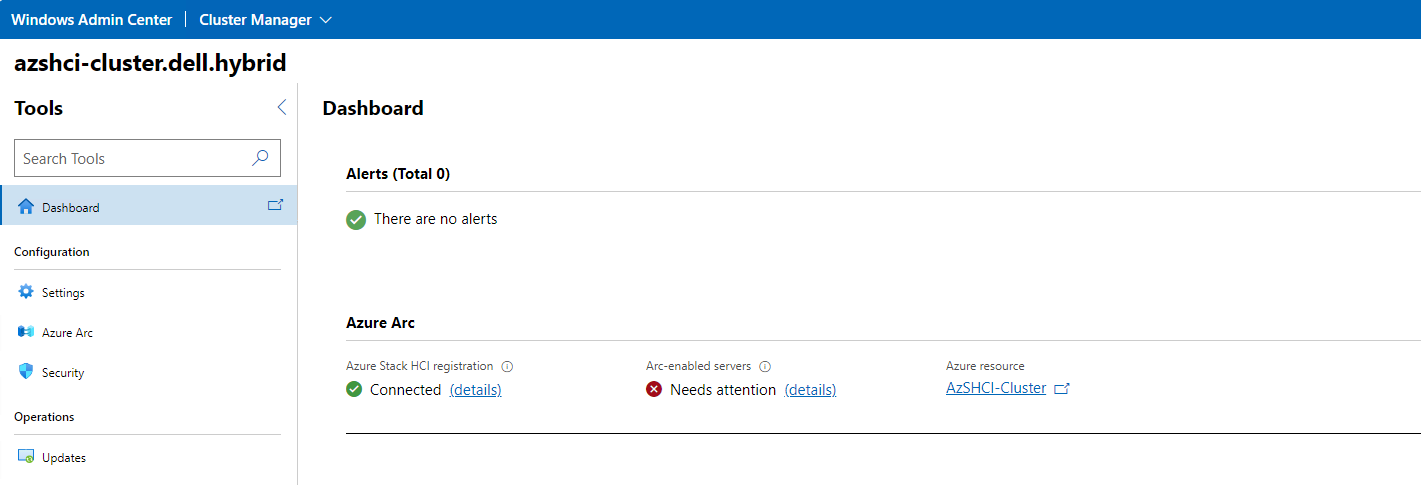Viewport: 1421px width, 485px height.
Task: Click the Windows Admin Center title
Action: pos(92,20)
